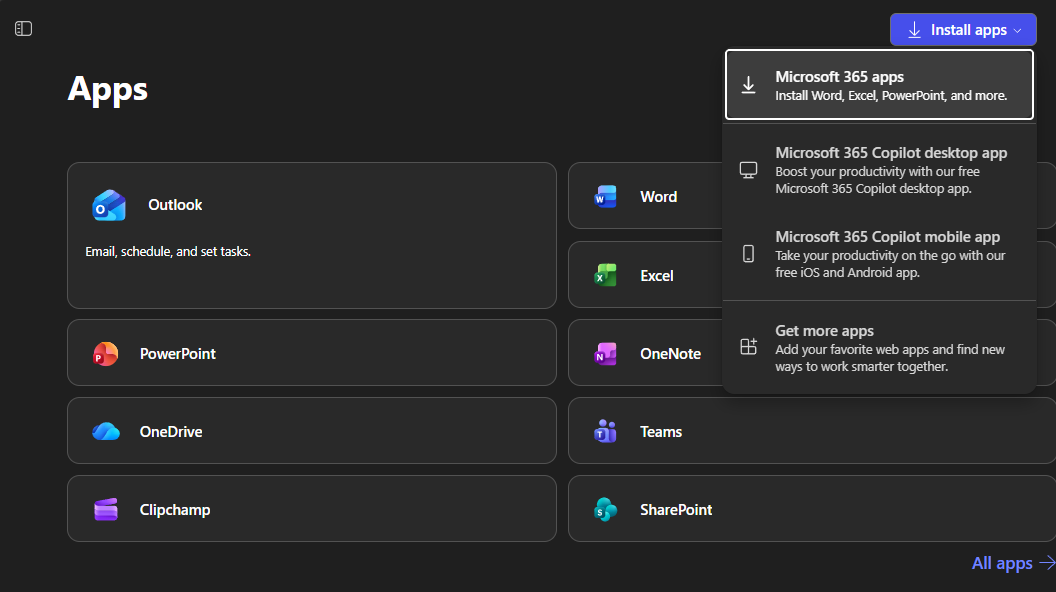
Task: Open the Outlook app card
Action: [312, 236]
